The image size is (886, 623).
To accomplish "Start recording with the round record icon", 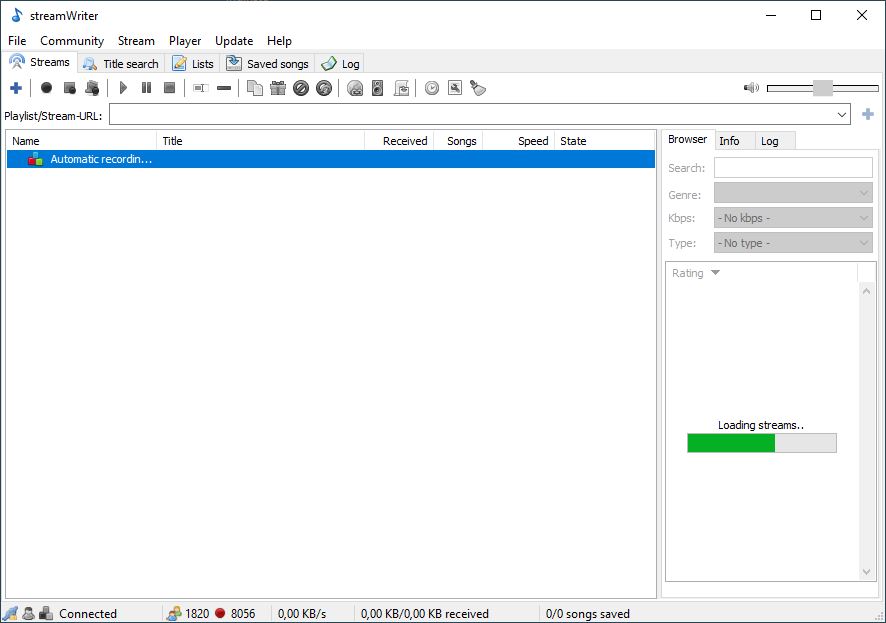I will point(46,88).
